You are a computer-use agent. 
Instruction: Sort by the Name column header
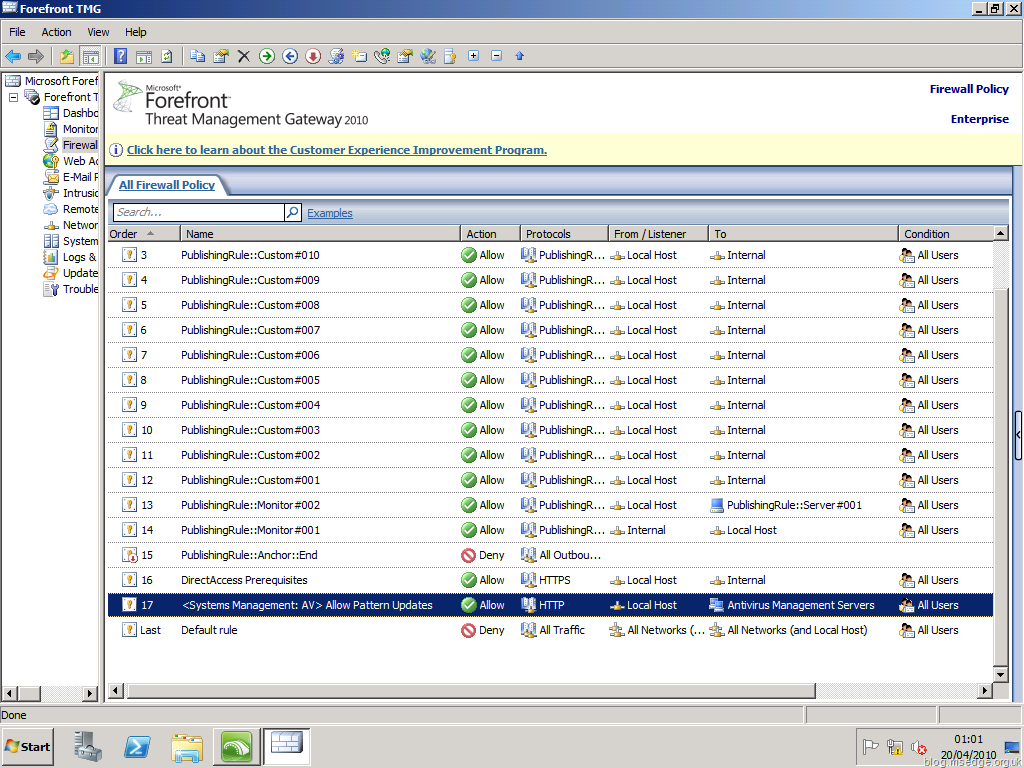coord(320,234)
